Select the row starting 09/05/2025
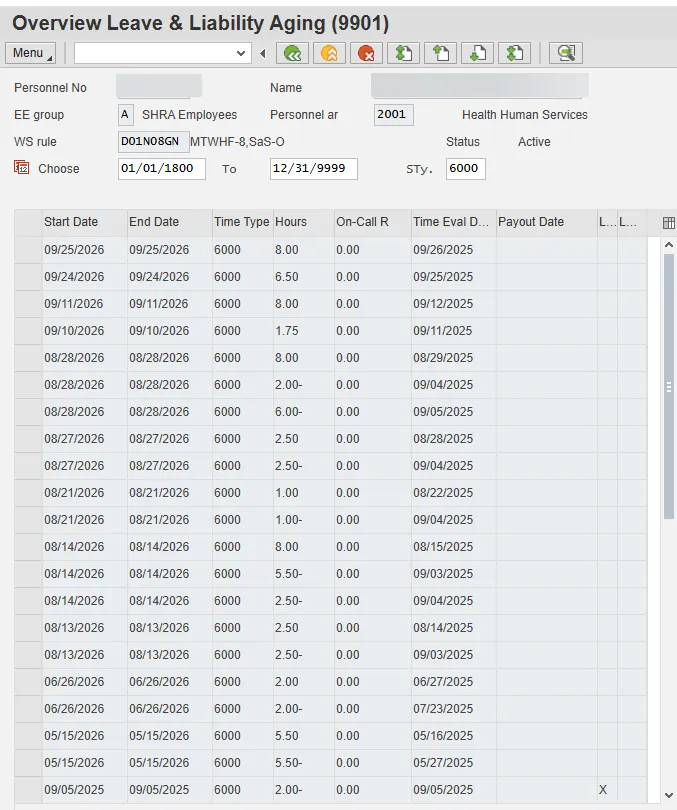The image size is (677, 810). tap(28, 790)
